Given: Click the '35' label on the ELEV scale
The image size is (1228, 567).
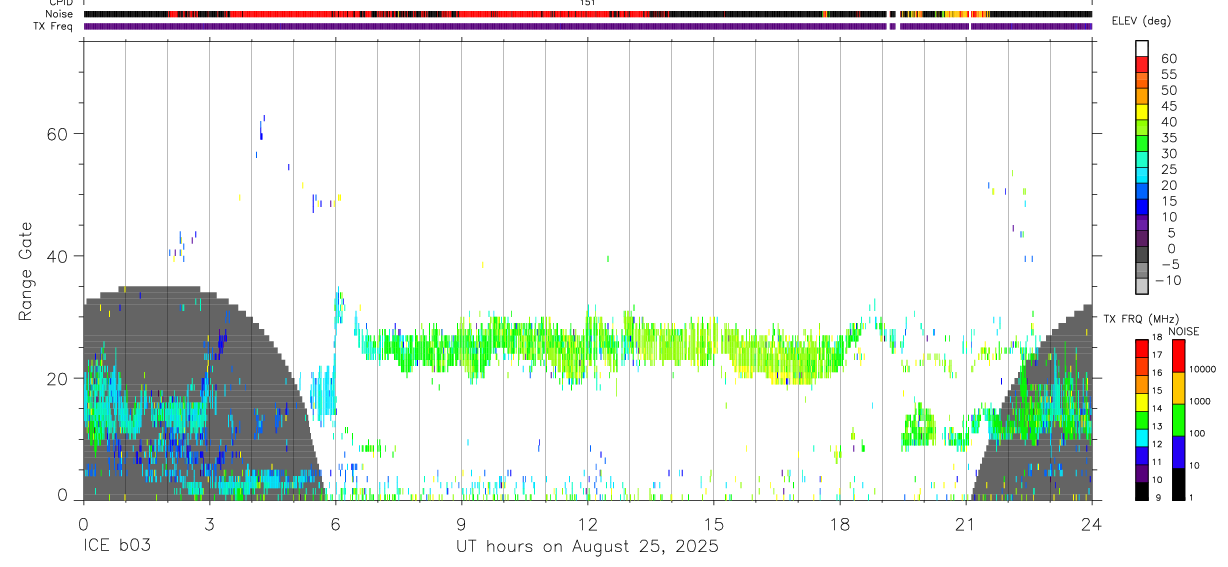Looking at the screenshot, I should 1168,138.
